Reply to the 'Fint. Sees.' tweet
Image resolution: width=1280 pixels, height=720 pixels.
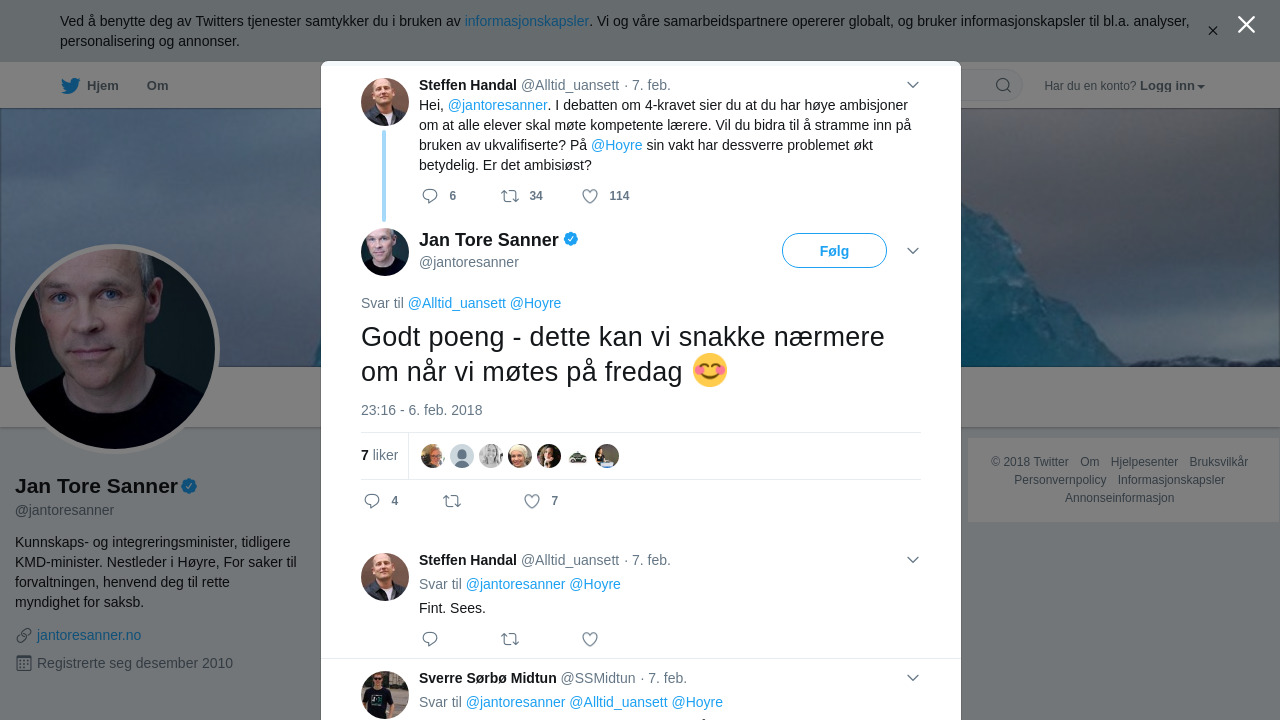click(430, 639)
